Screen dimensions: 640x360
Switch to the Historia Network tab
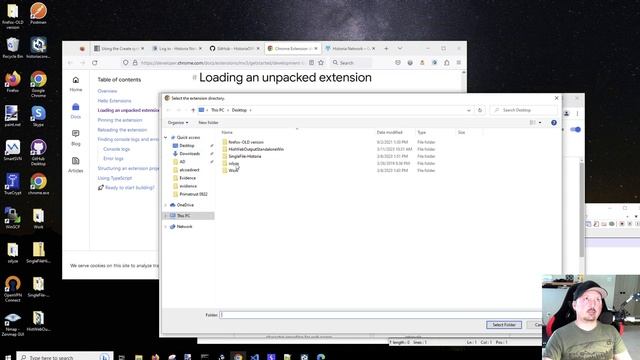(x=350, y=49)
